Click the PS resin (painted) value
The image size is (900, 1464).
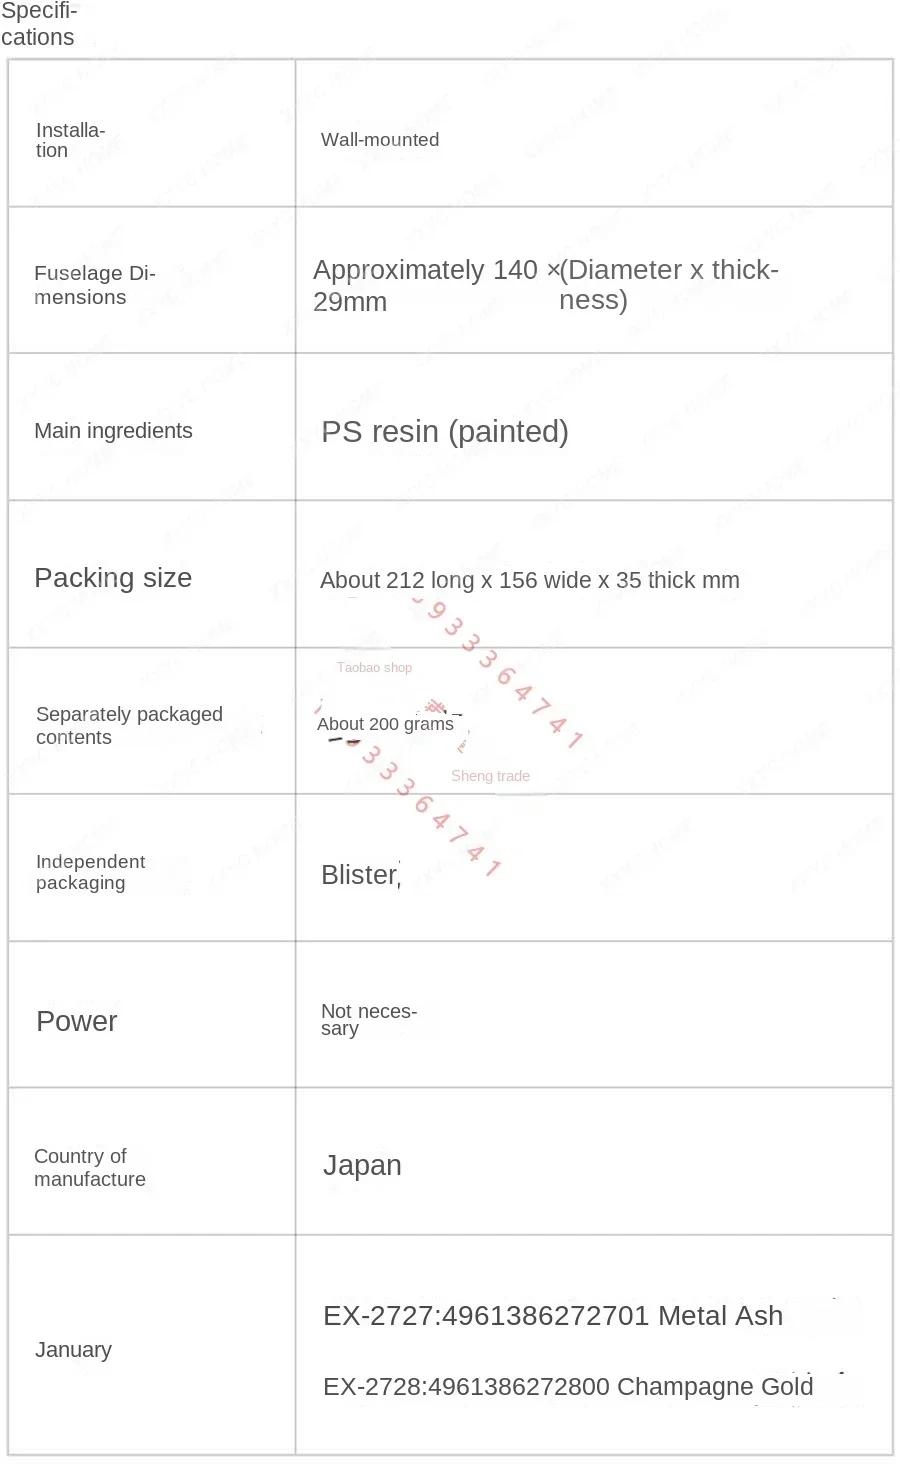click(445, 432)
